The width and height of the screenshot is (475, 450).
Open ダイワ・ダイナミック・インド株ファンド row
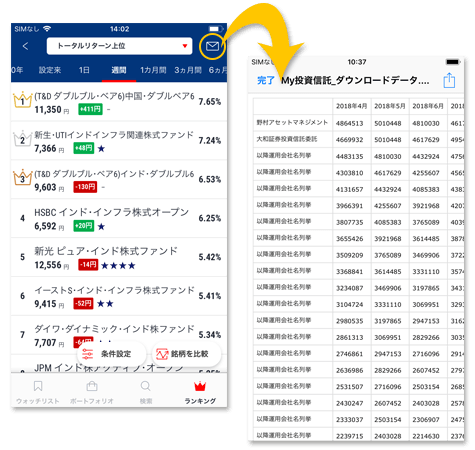(x=119, y=335)
